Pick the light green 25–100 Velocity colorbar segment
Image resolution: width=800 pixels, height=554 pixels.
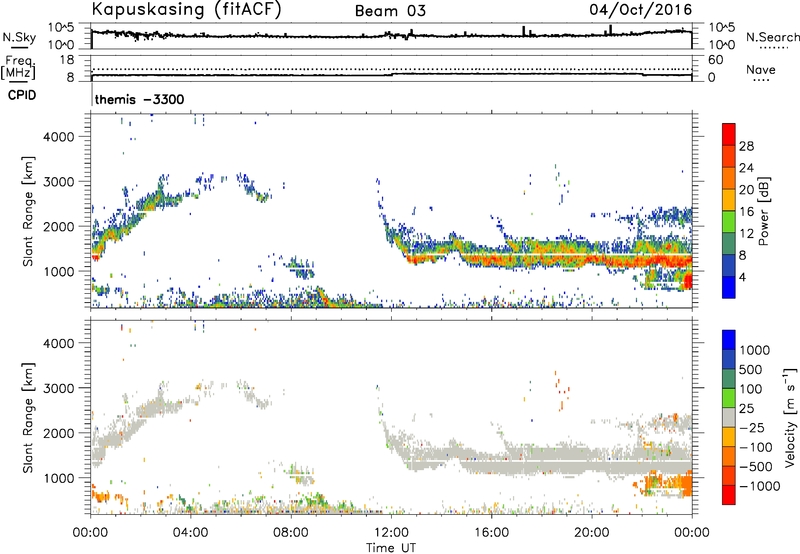click(729, 399)
